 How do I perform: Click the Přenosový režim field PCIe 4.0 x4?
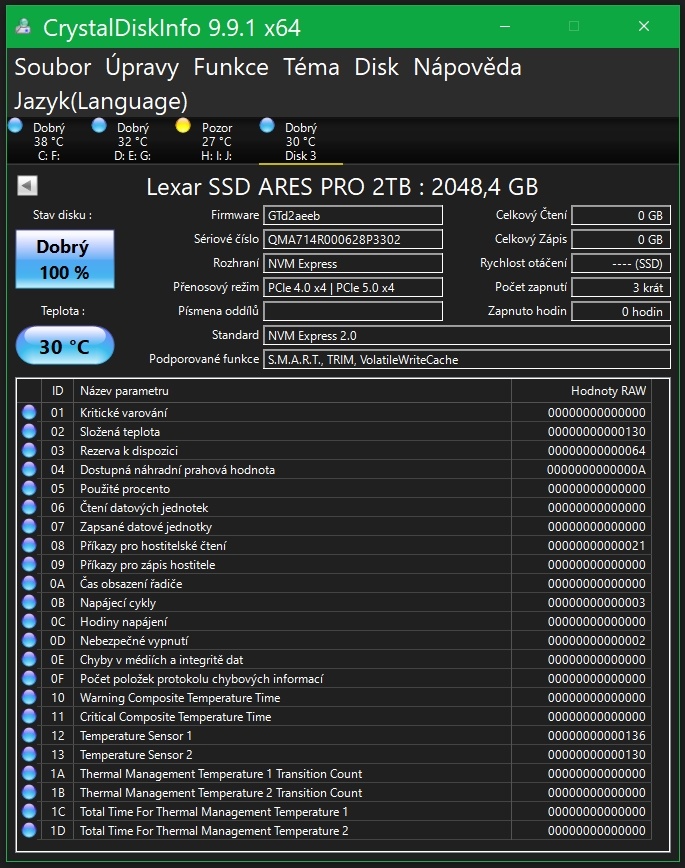(x=353, y=287)
